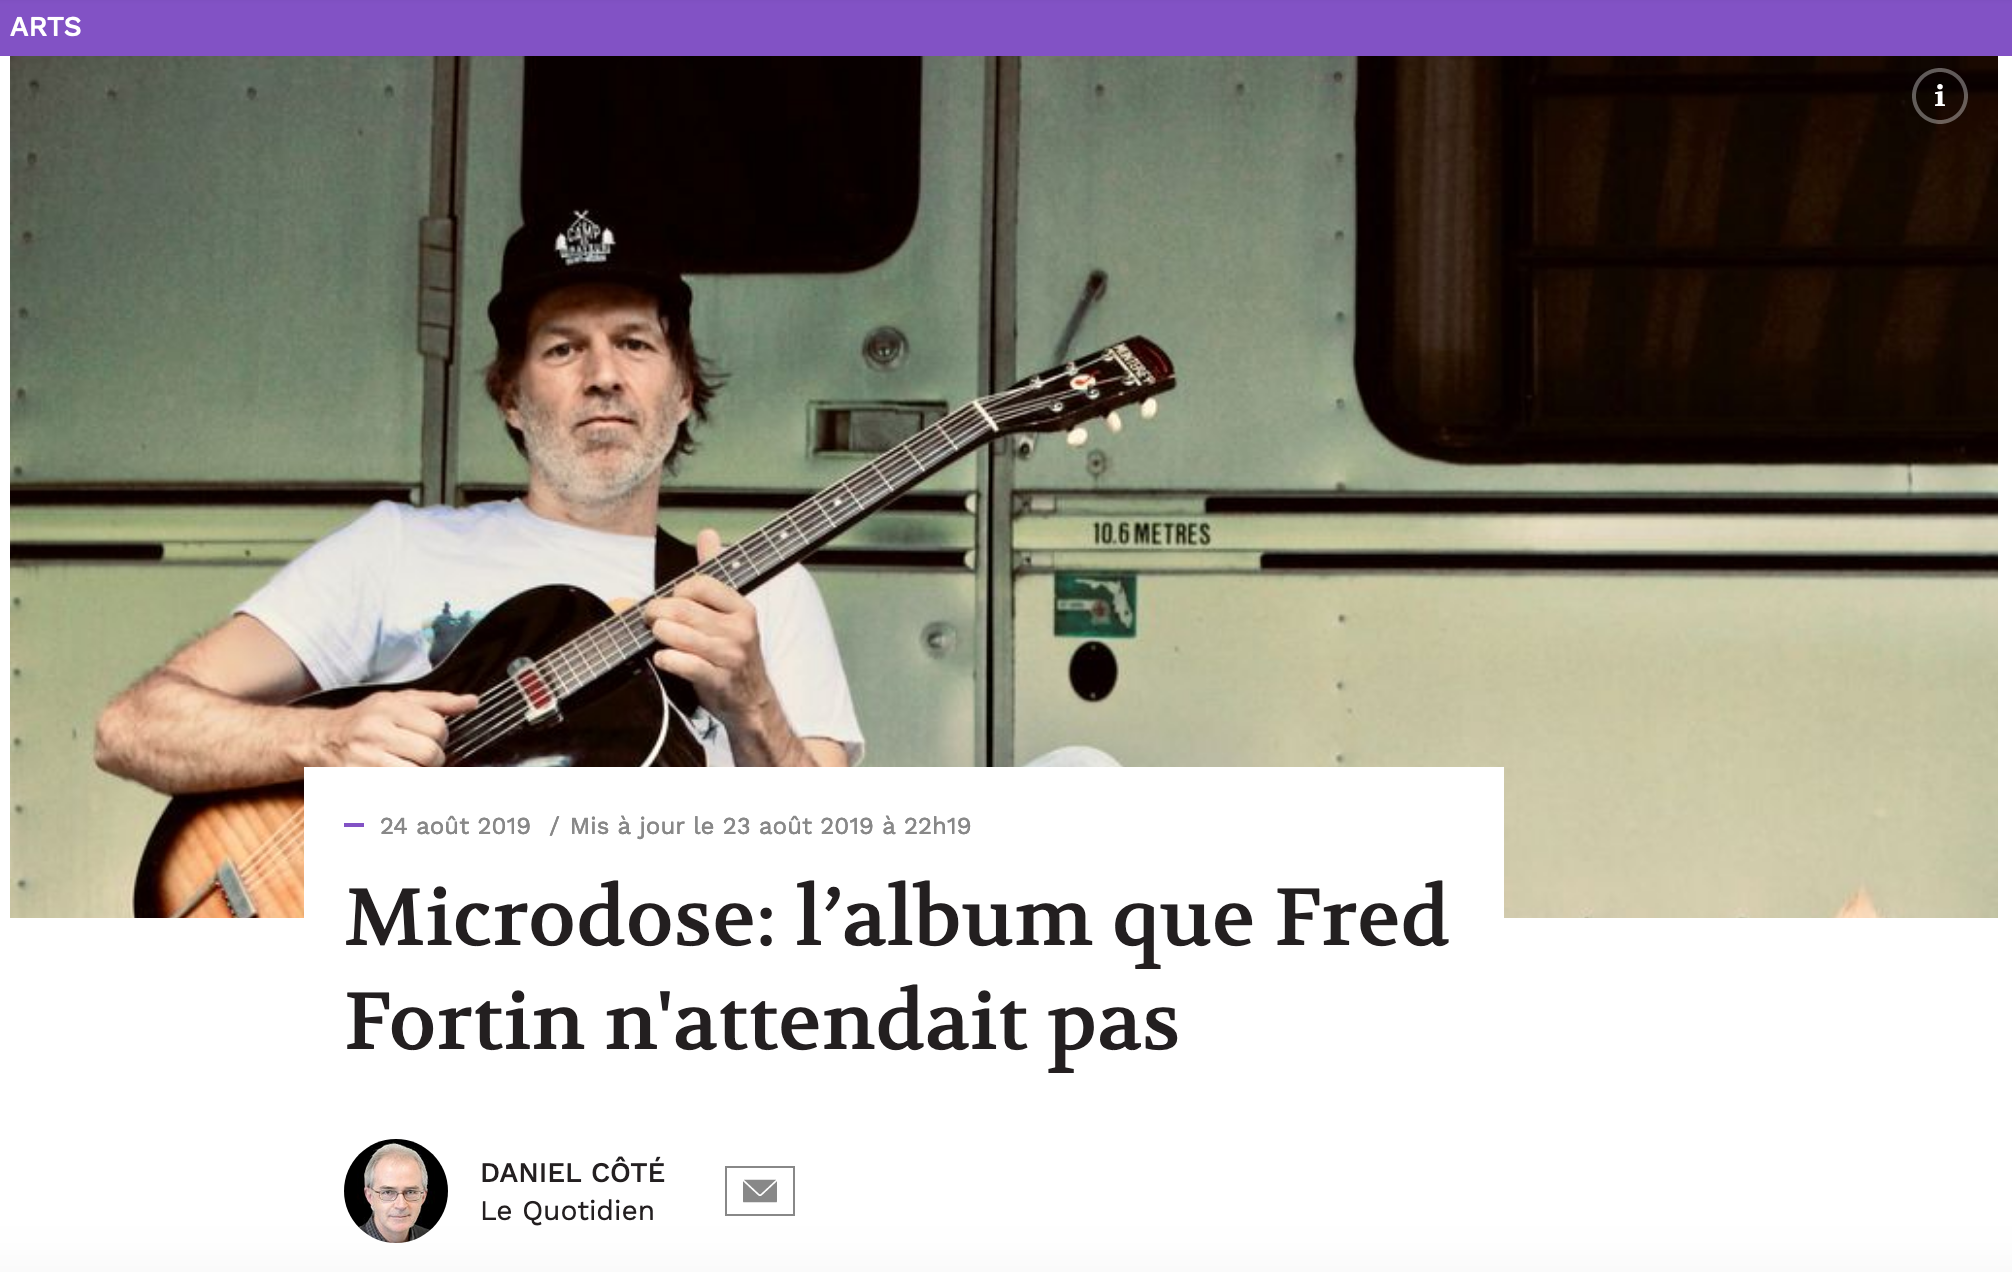Click the purple ARTS header bar
Image resolution: width=2012 pixels, height=1272 pixels.
(x=1006, y=28)
